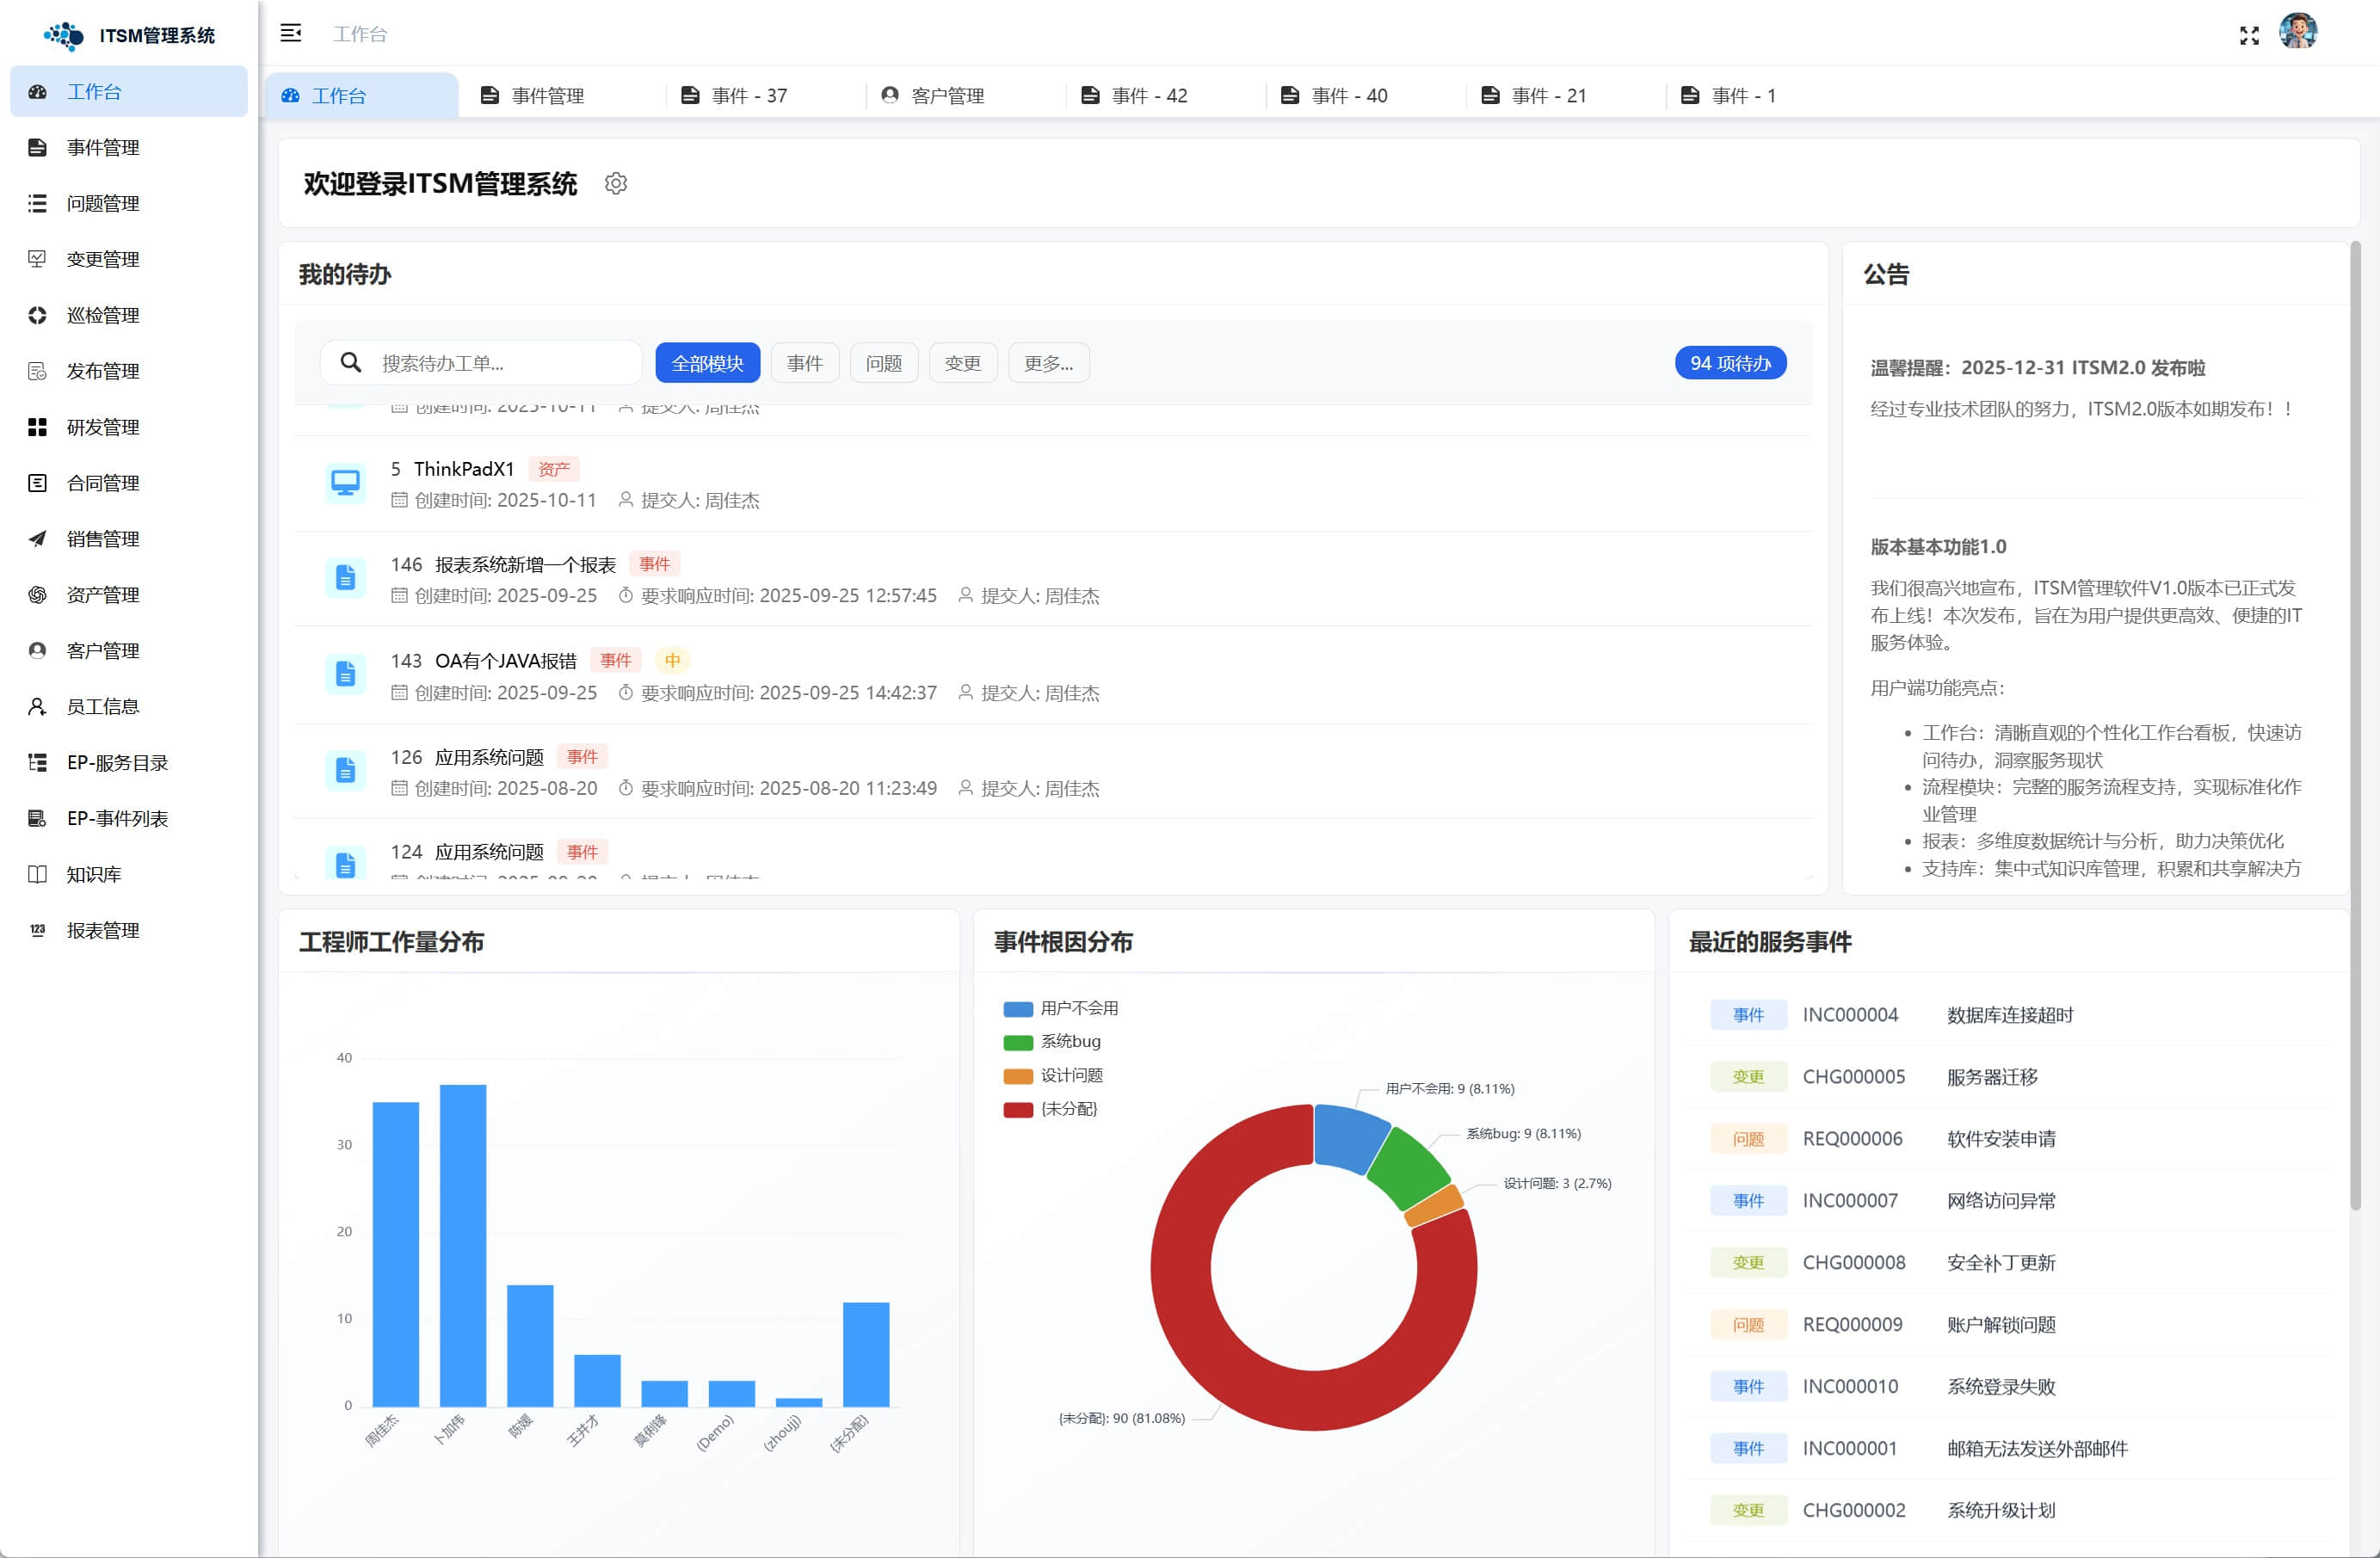Click the welcome header settings gear
This screenshot has height=1558, width=2380.
[616, 184]
